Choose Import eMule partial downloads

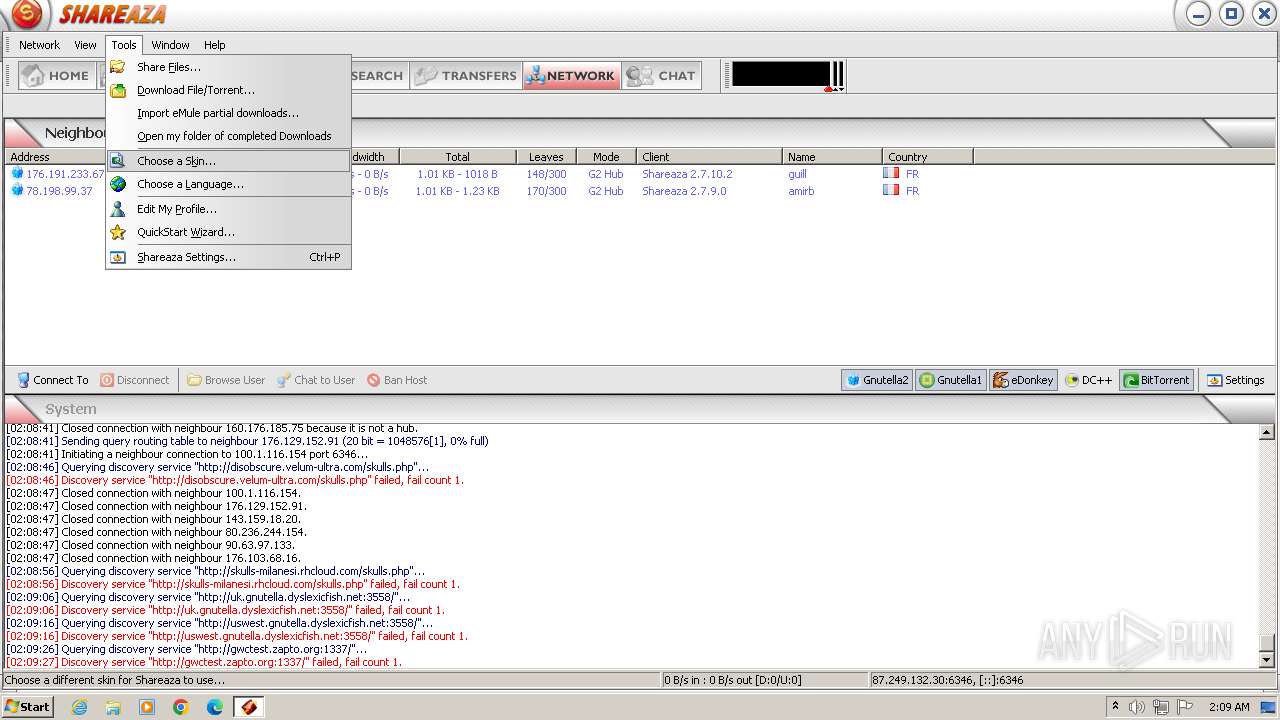228,113
